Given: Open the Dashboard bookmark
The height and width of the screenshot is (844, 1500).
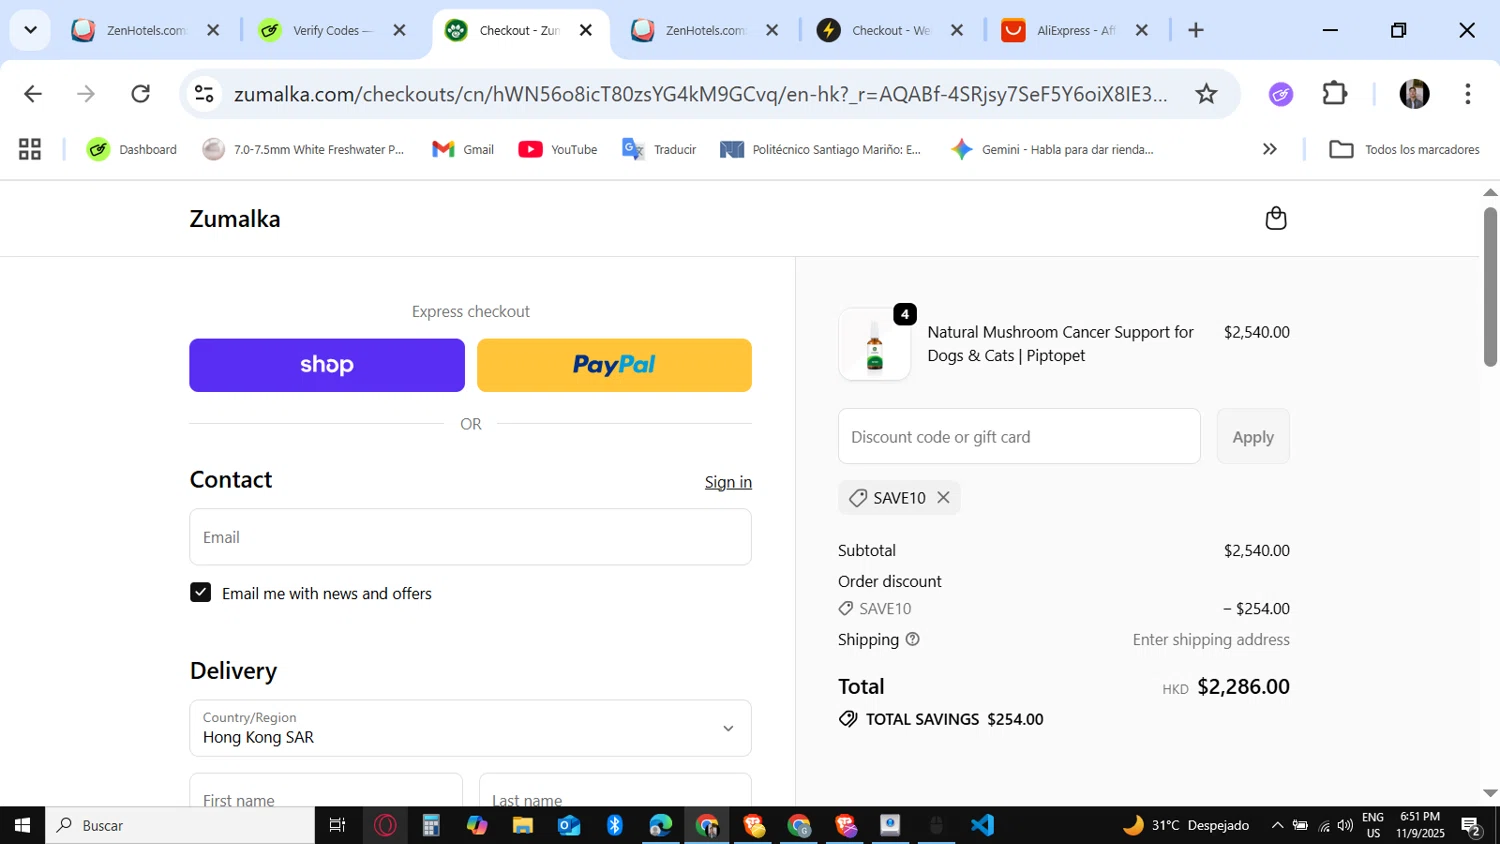Looking at the screenshot, I should (132, 149).
